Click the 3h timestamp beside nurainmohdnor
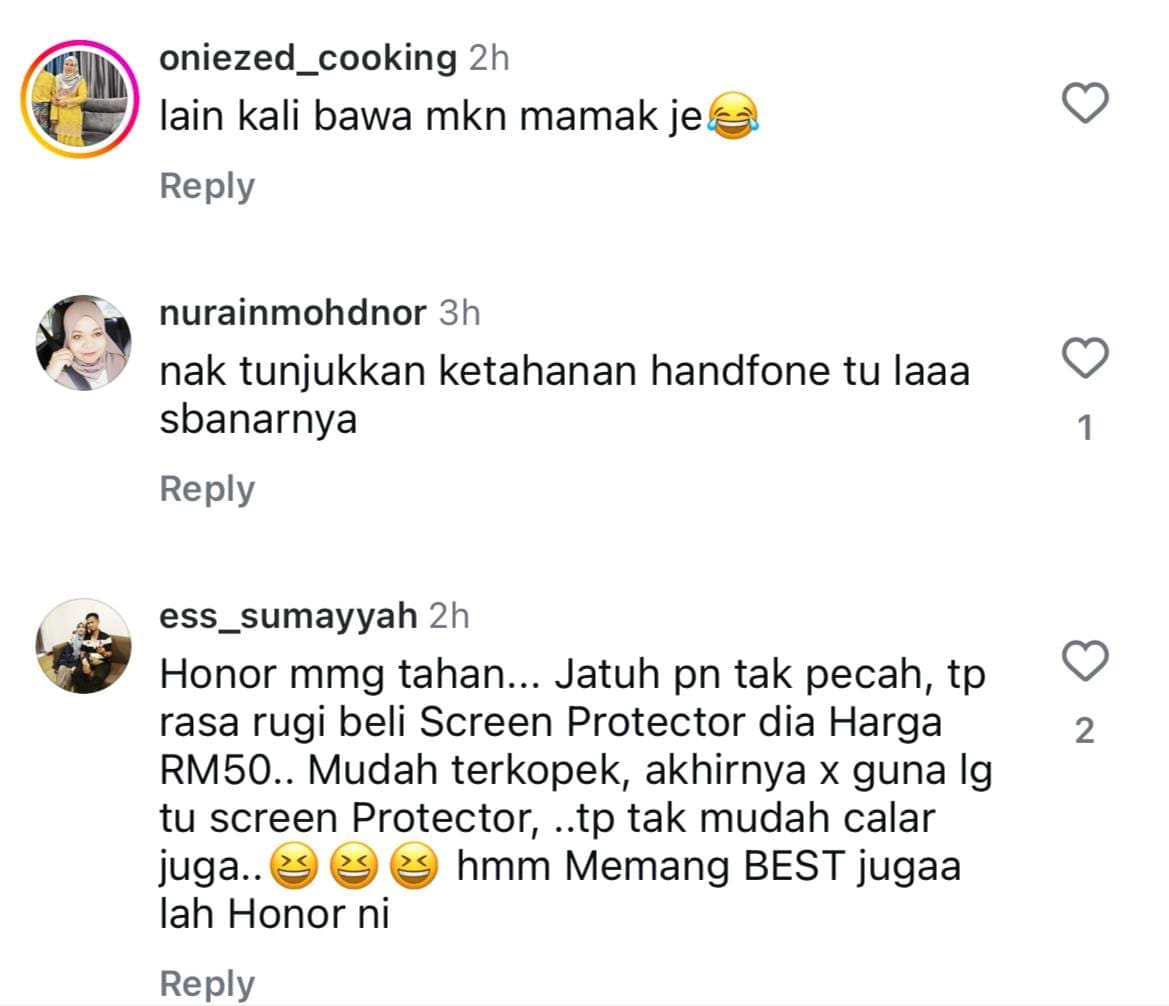The image size is (1169, 1006). tap(459, 313)
